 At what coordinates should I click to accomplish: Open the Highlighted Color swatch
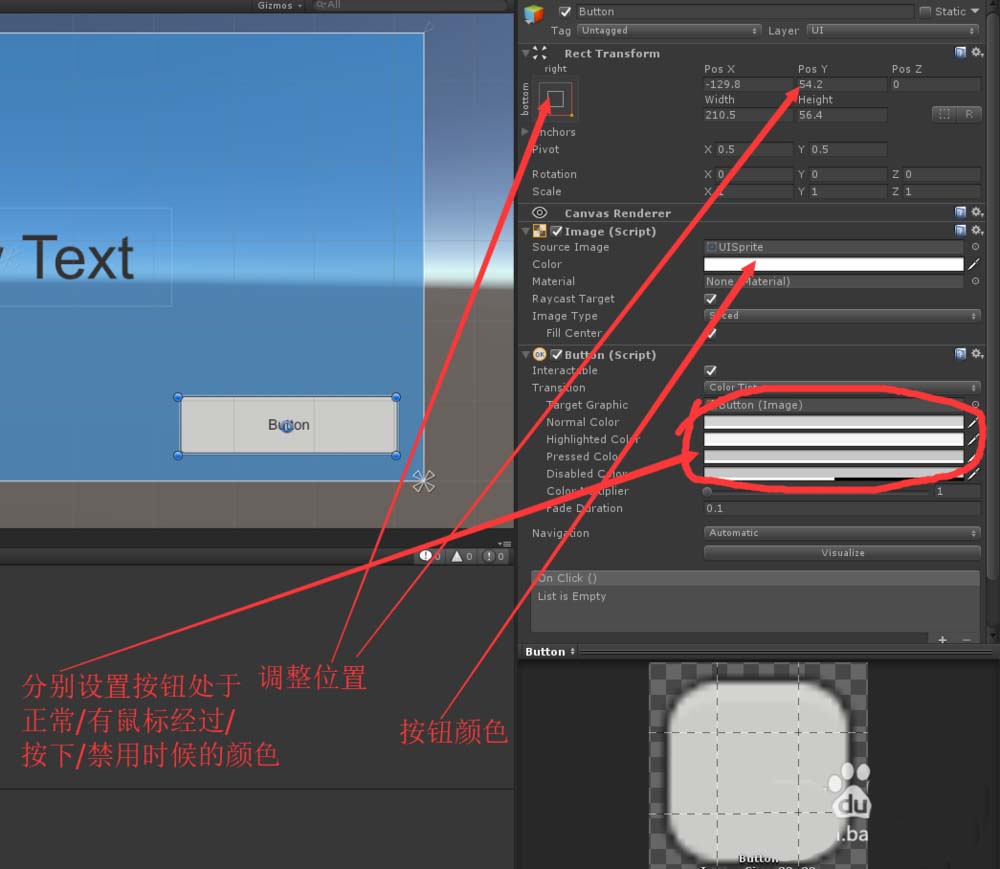[833, 439]
